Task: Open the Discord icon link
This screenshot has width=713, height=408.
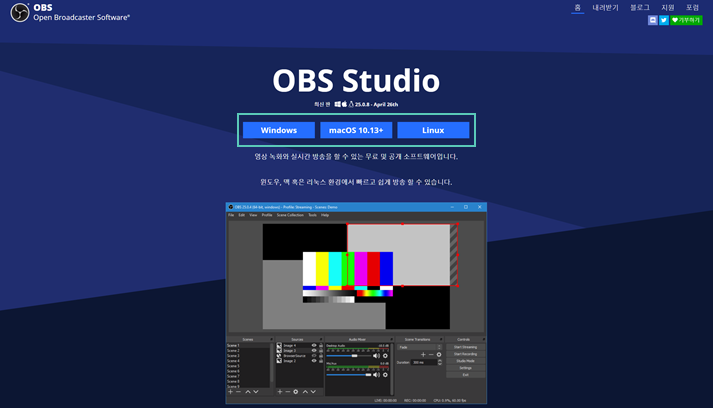Action: [x=653, y=20]
